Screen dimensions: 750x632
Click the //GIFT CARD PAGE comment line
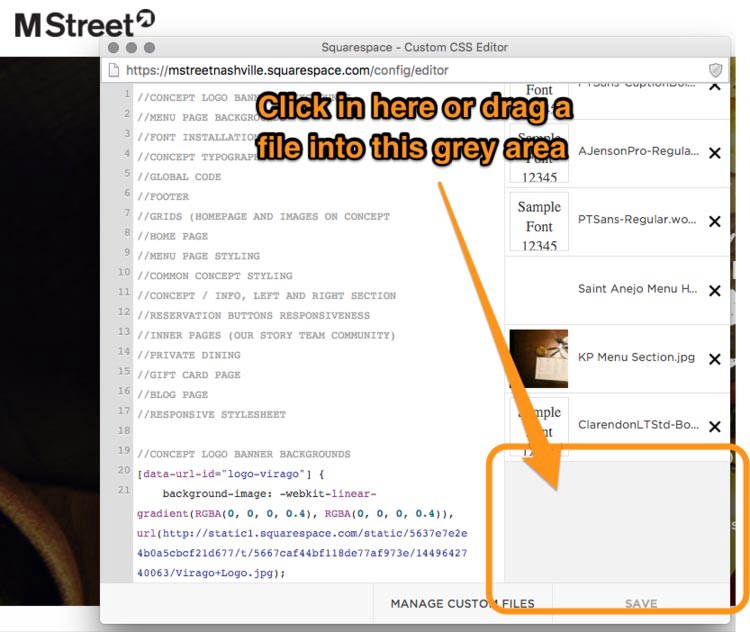point(188,375)
